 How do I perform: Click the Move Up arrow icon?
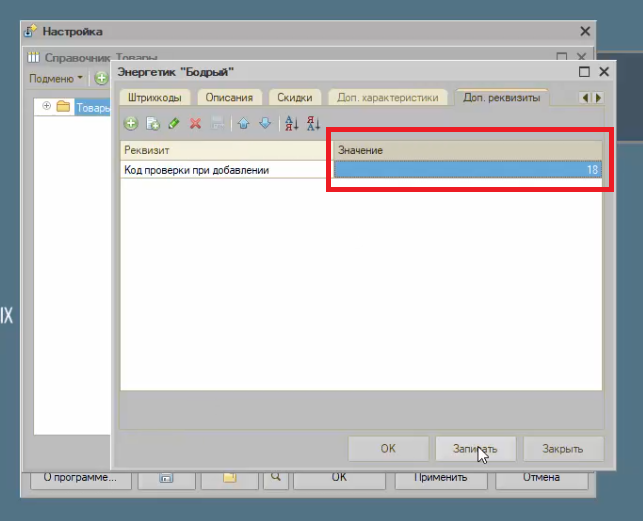(x=243, y=123)
